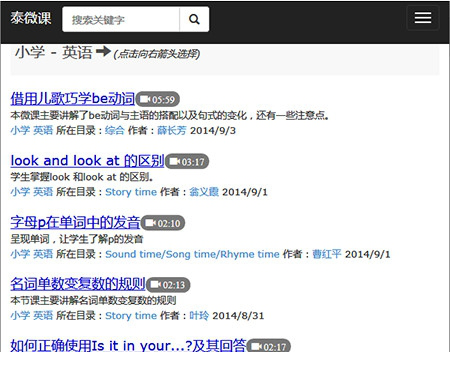Click the 05:59 video duration badge
Viewport: 450px width, 366px height.
(158, 99)
